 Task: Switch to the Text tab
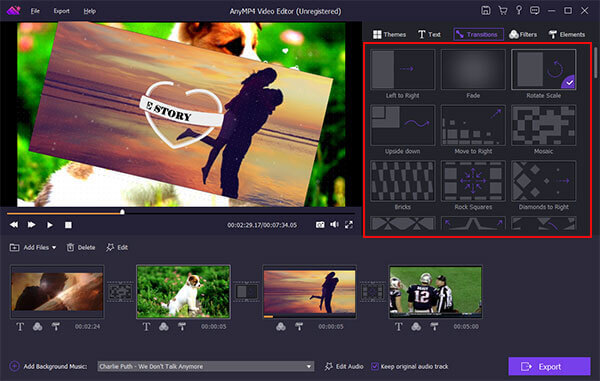click(429, 34)
